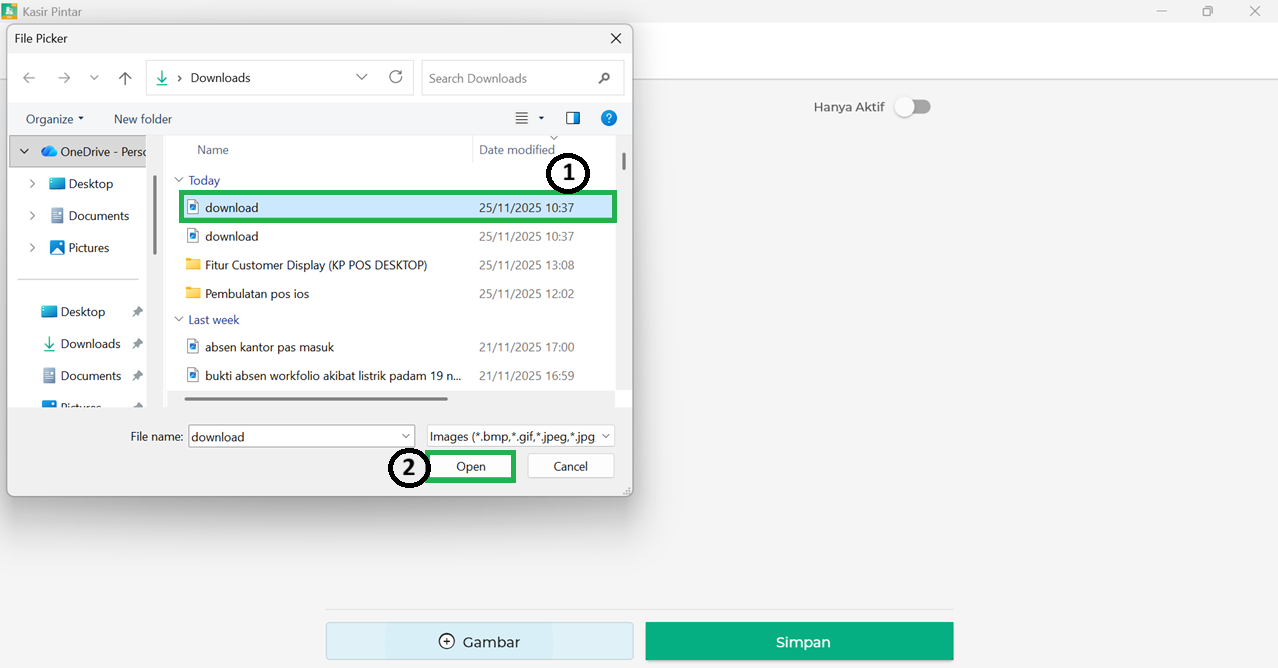Toggle the preview pane icon

coord(573,118)
